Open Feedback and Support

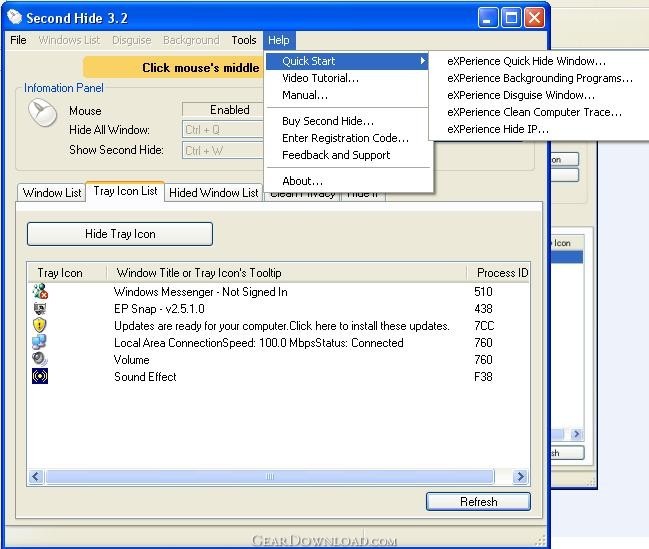(336, 155)
